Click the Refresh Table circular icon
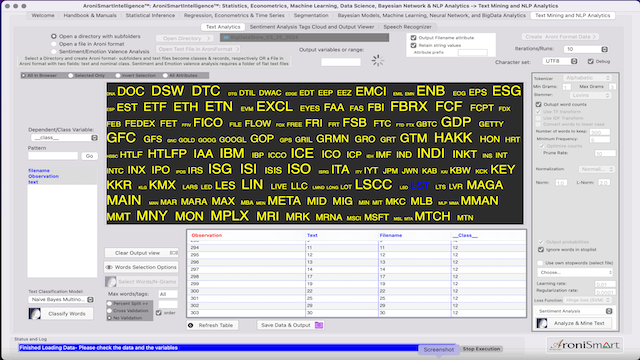Image resolution: width=640 pixels, height=360 pixels. (x=191, y=325)
